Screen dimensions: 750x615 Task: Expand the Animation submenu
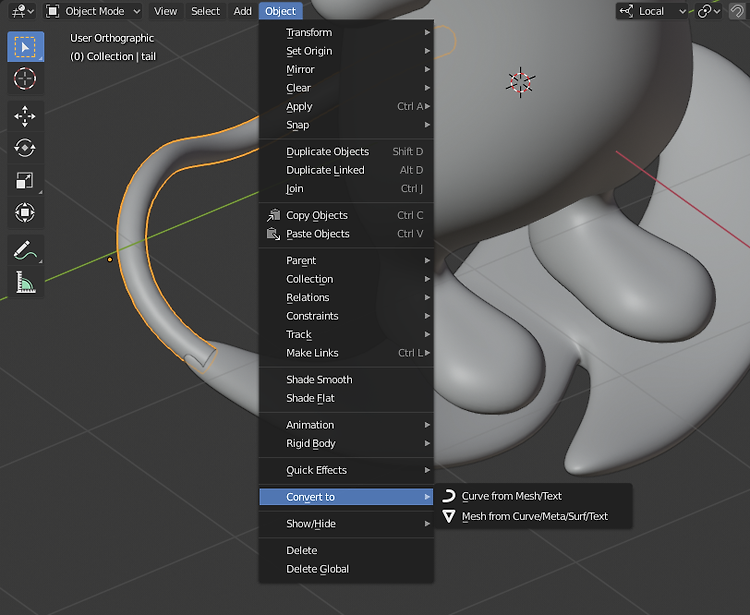pyautogui.click(x=346, y=425)
